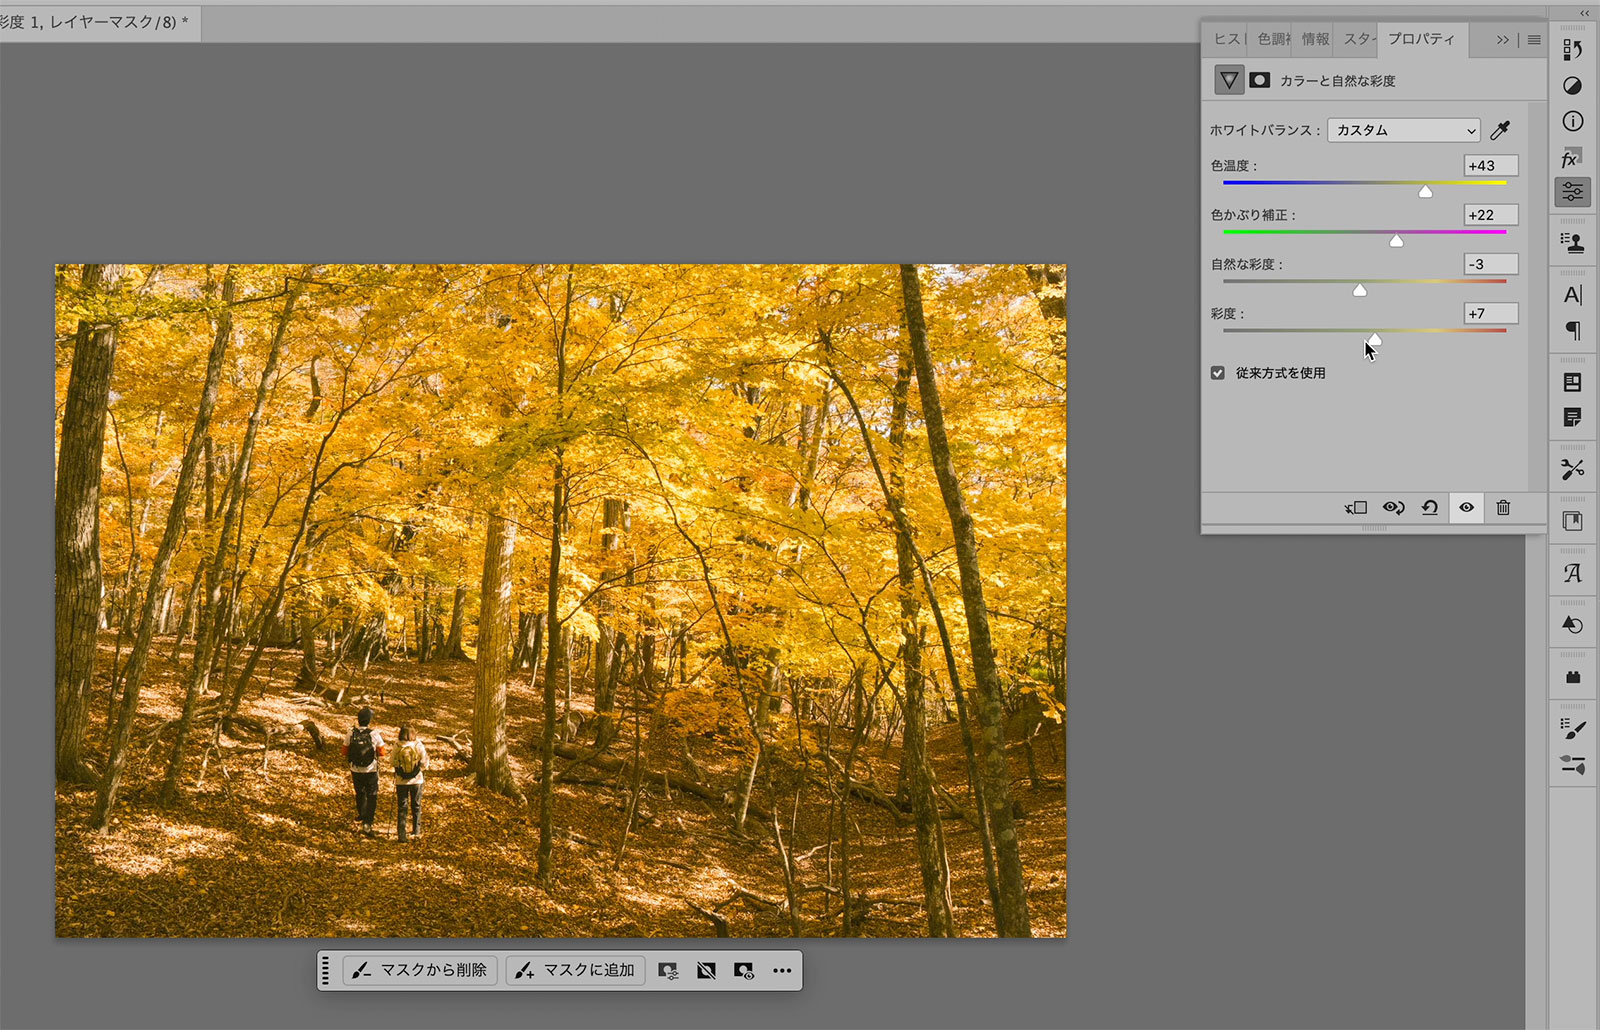
Task: Click the view previous state icon
Action: pyautogui.click(x=1393, y=508)
